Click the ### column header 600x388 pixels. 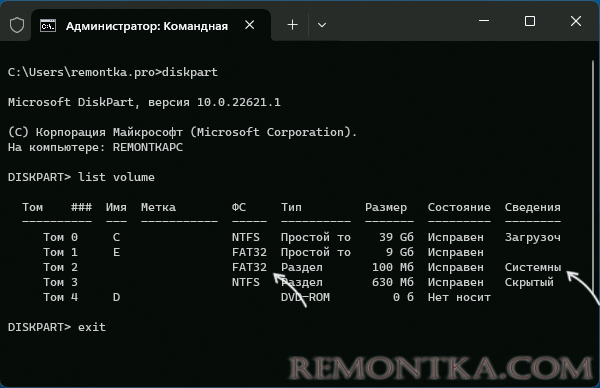[x=82, y=207]
